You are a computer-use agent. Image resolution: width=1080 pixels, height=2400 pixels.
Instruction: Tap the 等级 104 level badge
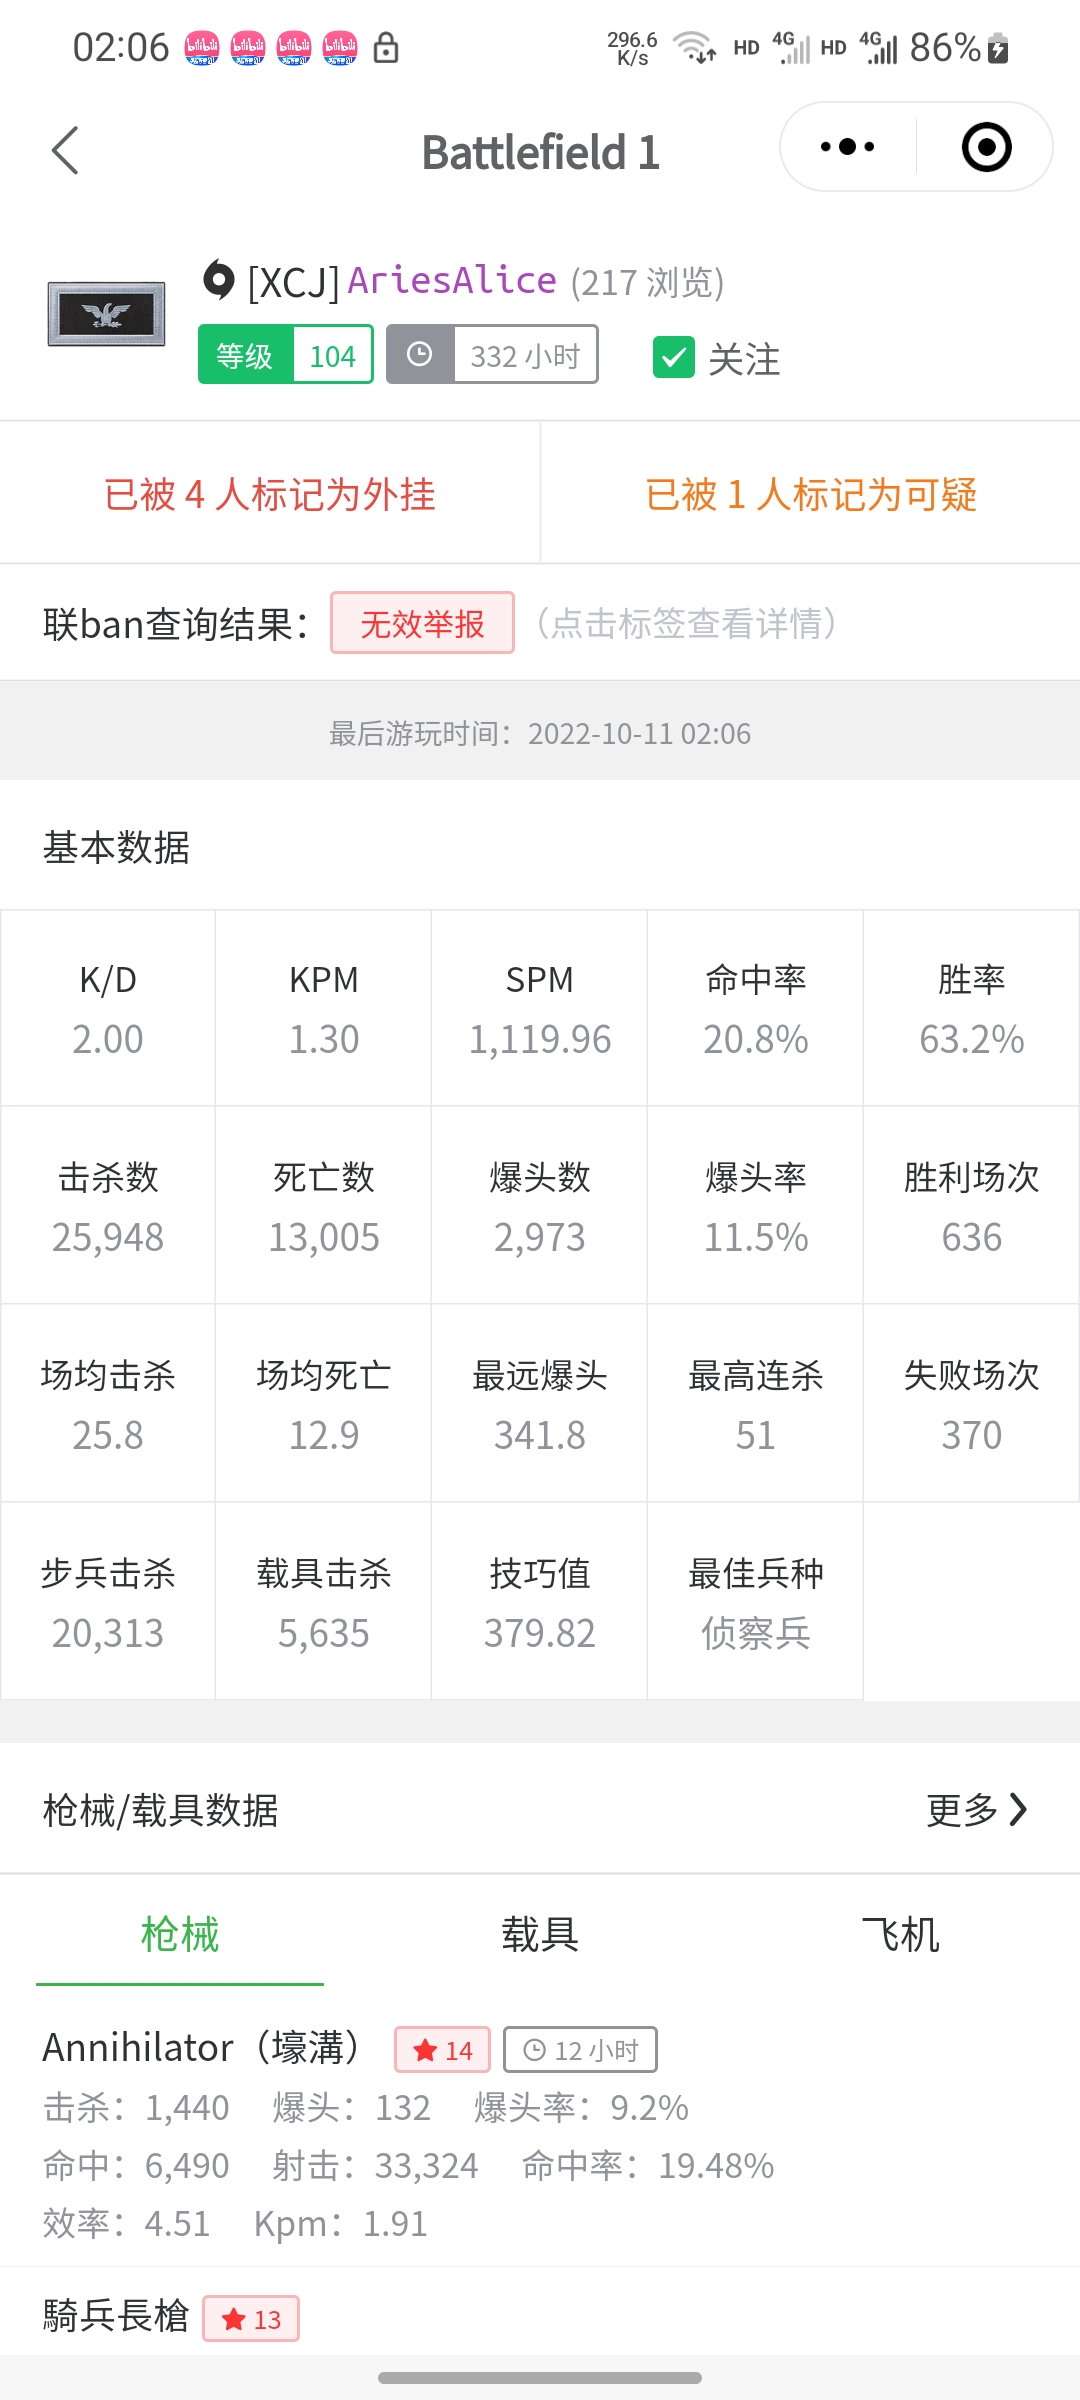tap(286, 354)
